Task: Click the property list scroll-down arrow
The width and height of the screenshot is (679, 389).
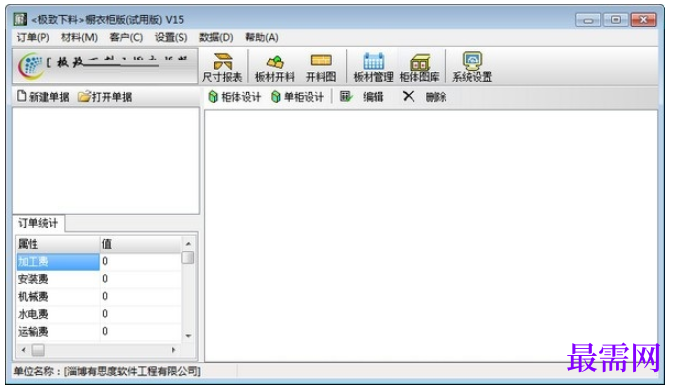Action: coord(188,336)
